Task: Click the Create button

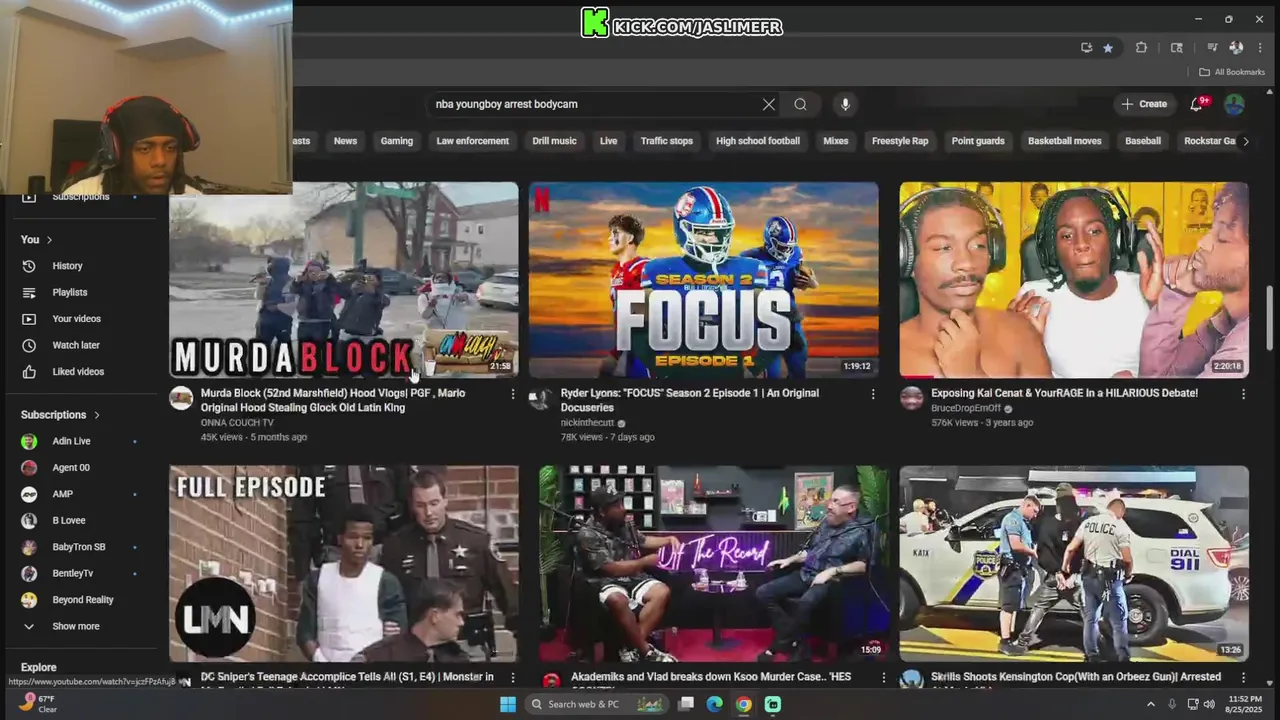Action: pos(1144,104)
